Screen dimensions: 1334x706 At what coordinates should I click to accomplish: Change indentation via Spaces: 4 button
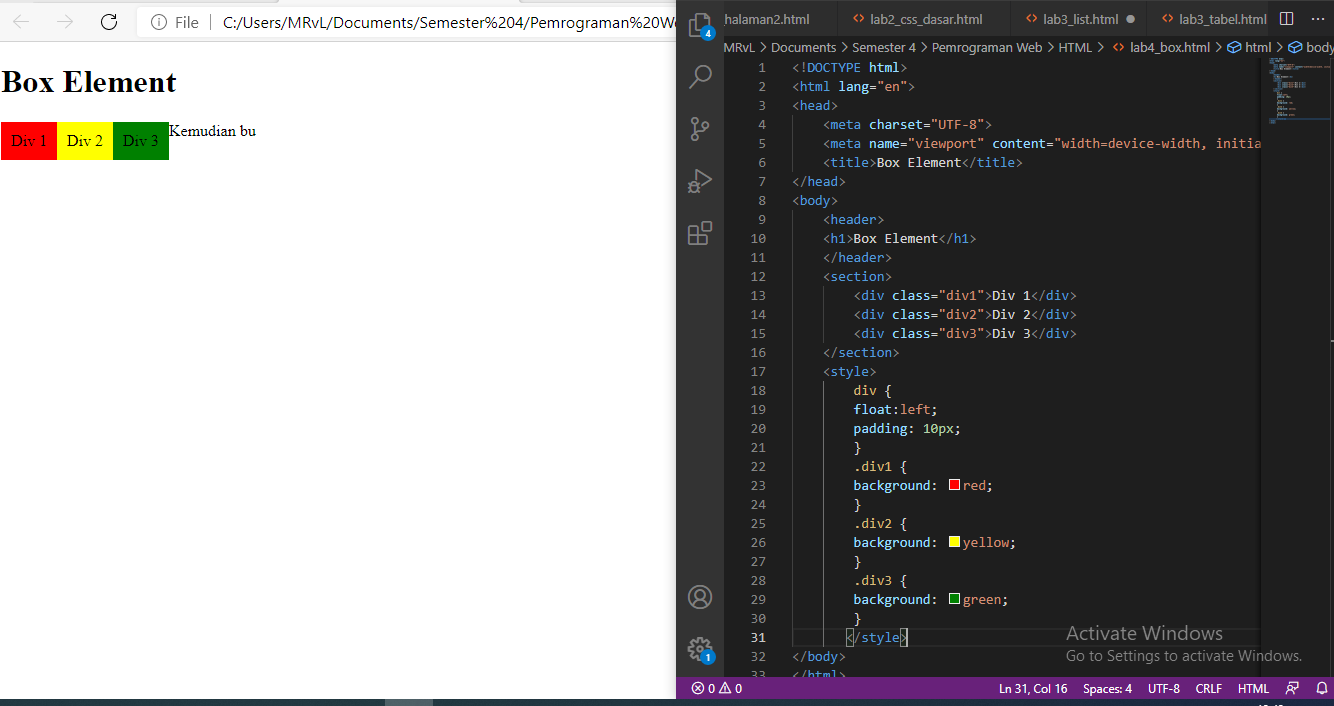coord(1107,688)
